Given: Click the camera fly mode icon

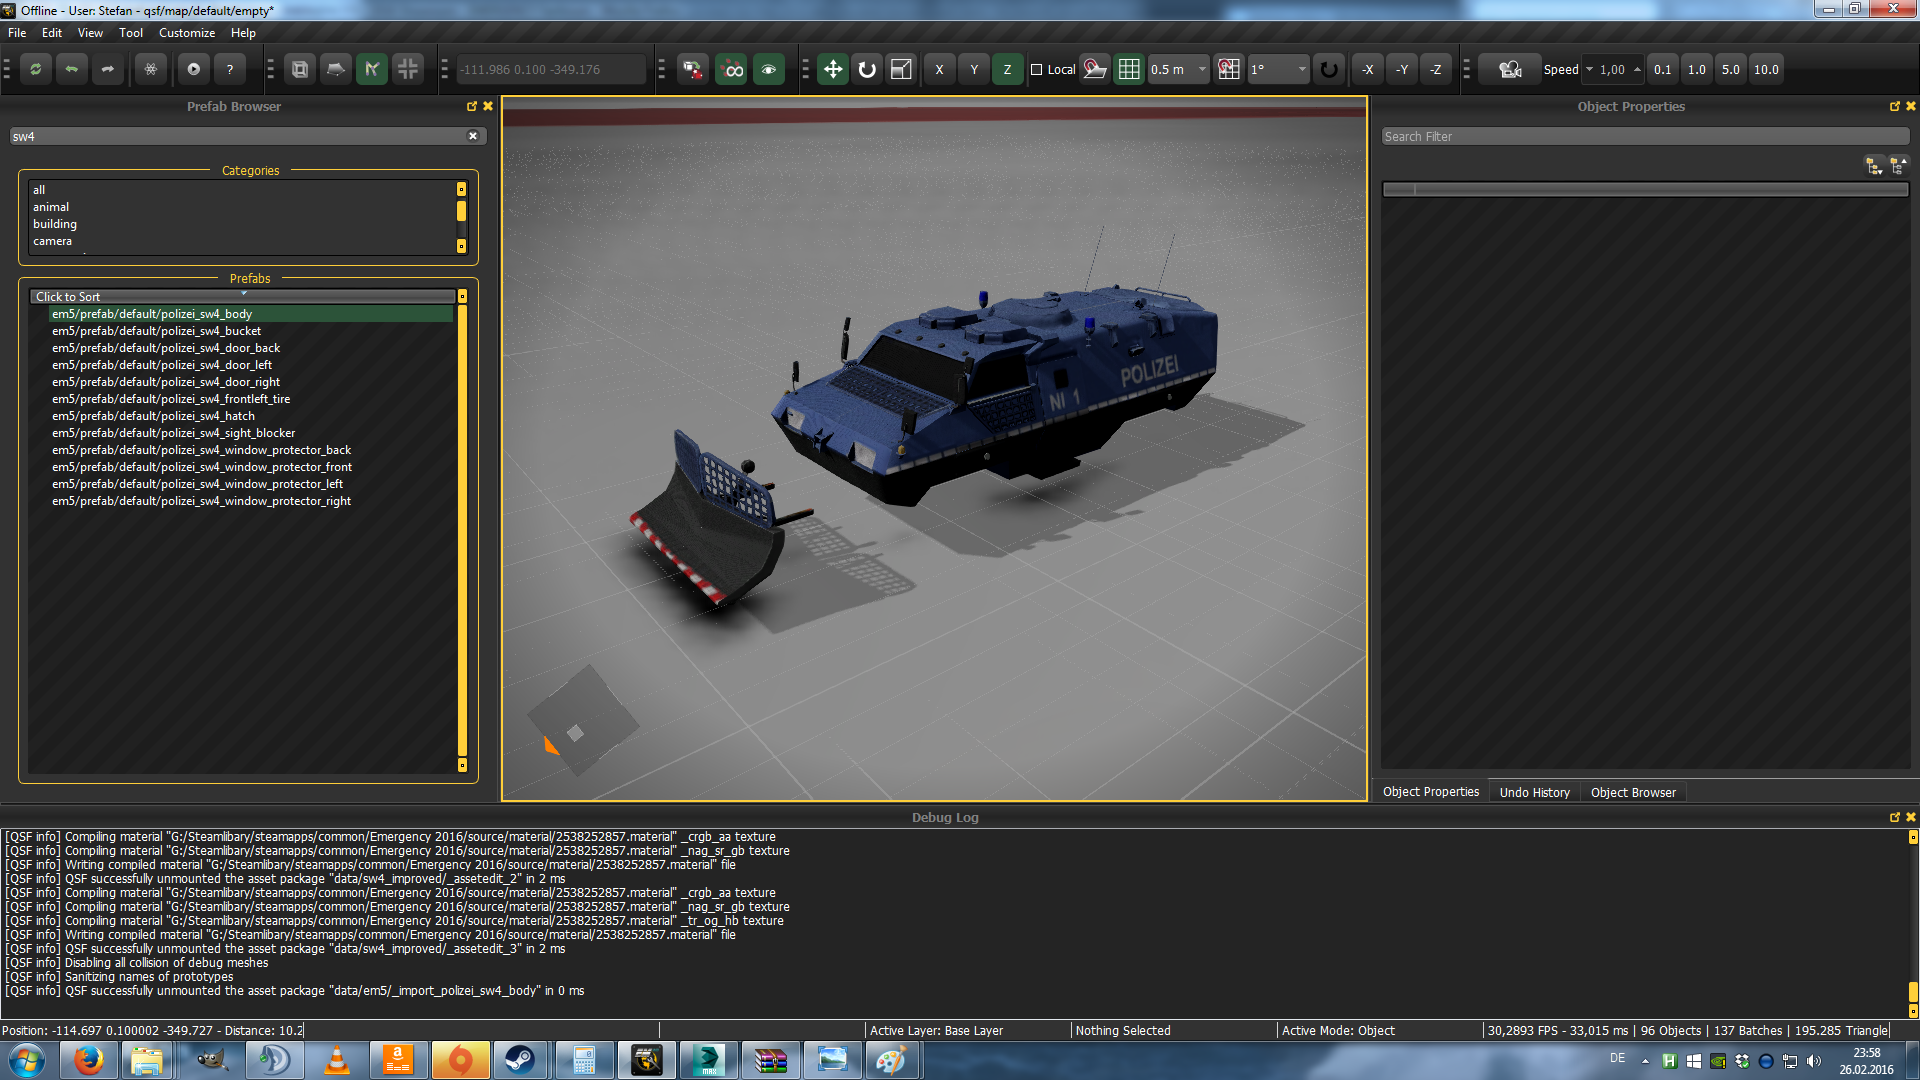Looking at the screenshot, I should (1510, 69).
